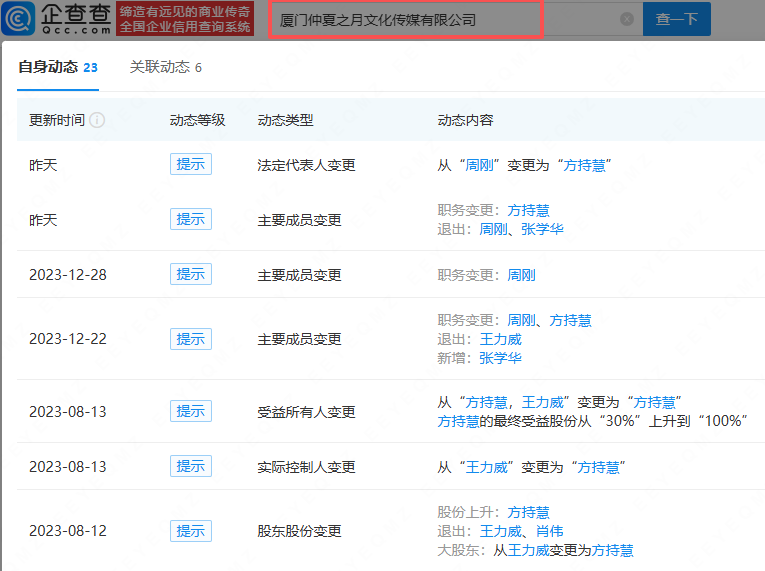Clear search text with the X icon

(627, 19)
